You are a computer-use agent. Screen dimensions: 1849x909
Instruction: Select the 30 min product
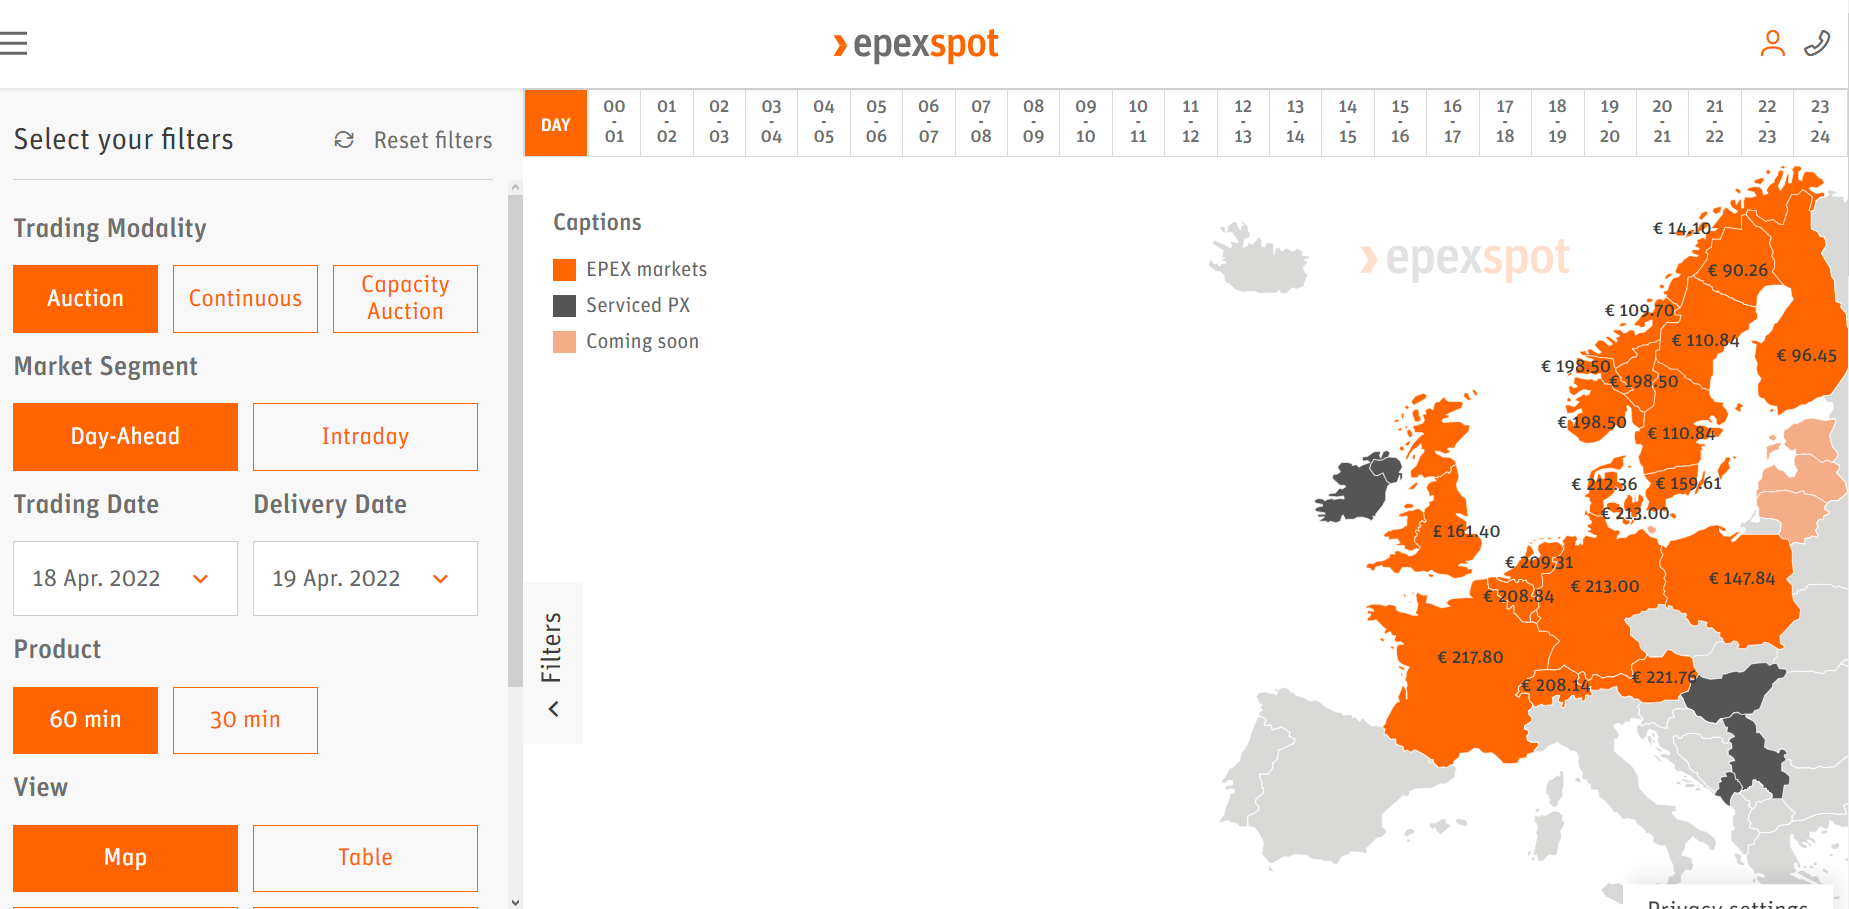245,720
